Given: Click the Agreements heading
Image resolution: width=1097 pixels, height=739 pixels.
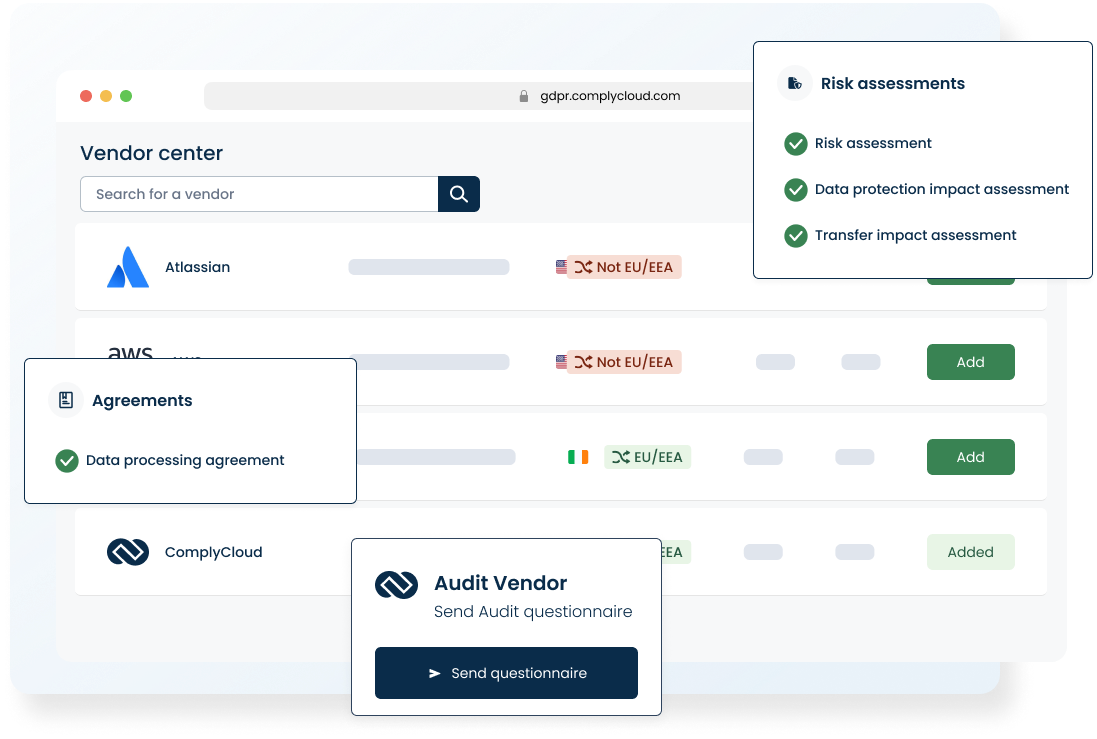Looking at the screenshot, I should click(x=142, y=400).
